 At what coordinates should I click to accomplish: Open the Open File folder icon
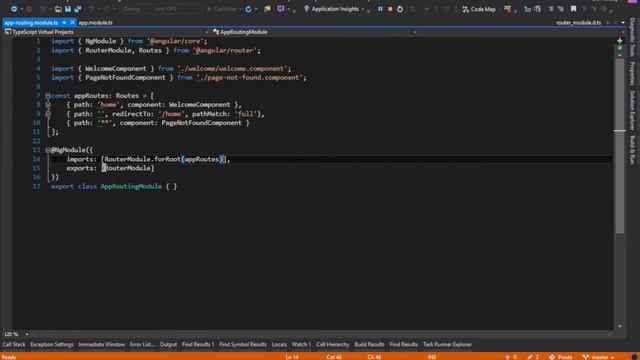[58, 9]
